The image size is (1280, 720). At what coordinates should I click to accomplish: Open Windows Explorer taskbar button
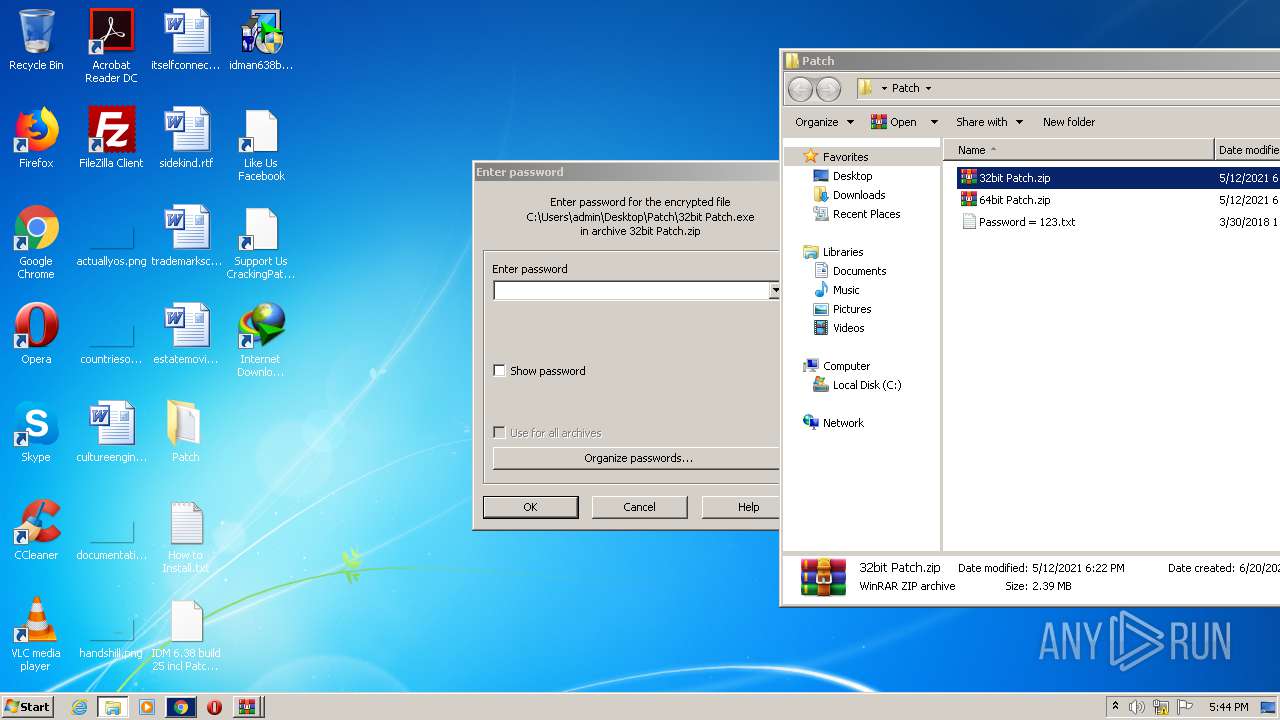coord(113,707)
